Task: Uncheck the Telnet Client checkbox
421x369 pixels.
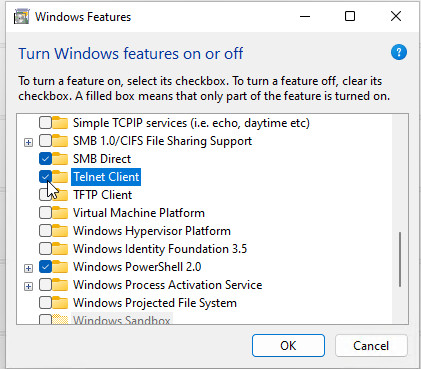Action: point(45,177)
